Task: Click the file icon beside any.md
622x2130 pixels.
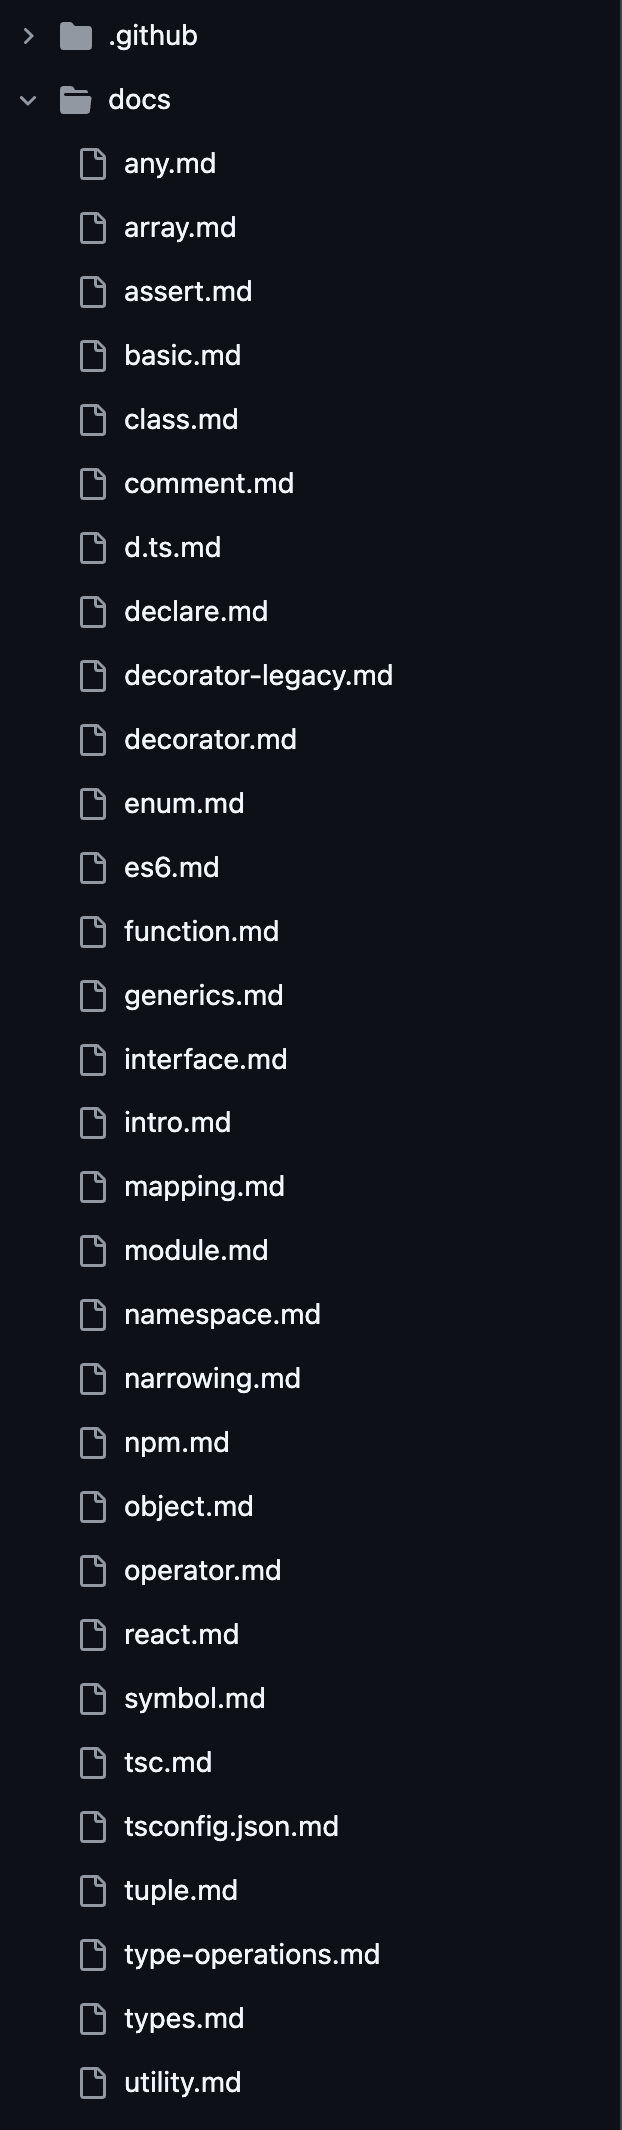Action: click(x=93, y=163)
